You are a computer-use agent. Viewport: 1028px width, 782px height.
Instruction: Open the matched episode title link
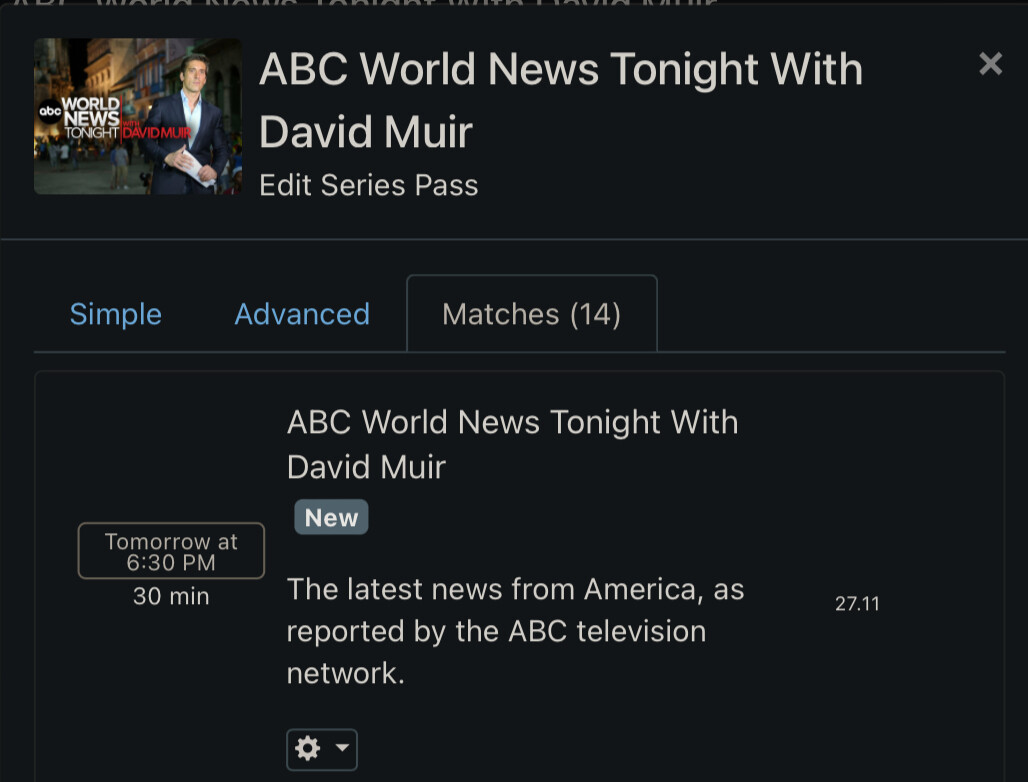(x=512, y=444)
